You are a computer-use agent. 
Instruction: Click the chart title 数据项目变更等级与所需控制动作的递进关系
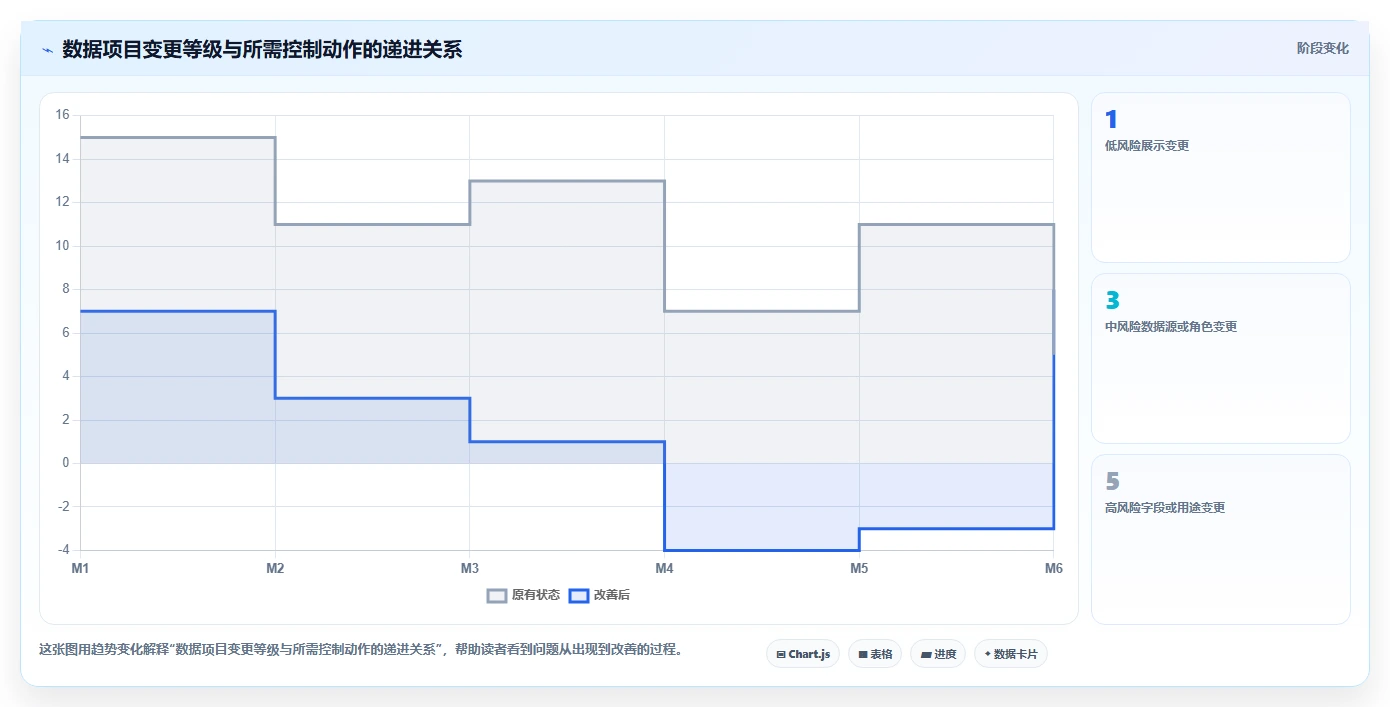262,49
